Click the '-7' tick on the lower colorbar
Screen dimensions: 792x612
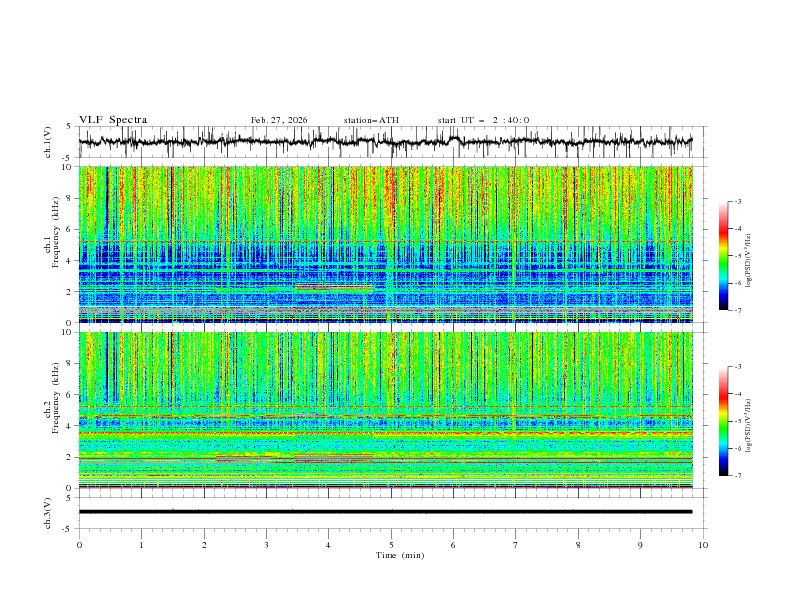738,475
